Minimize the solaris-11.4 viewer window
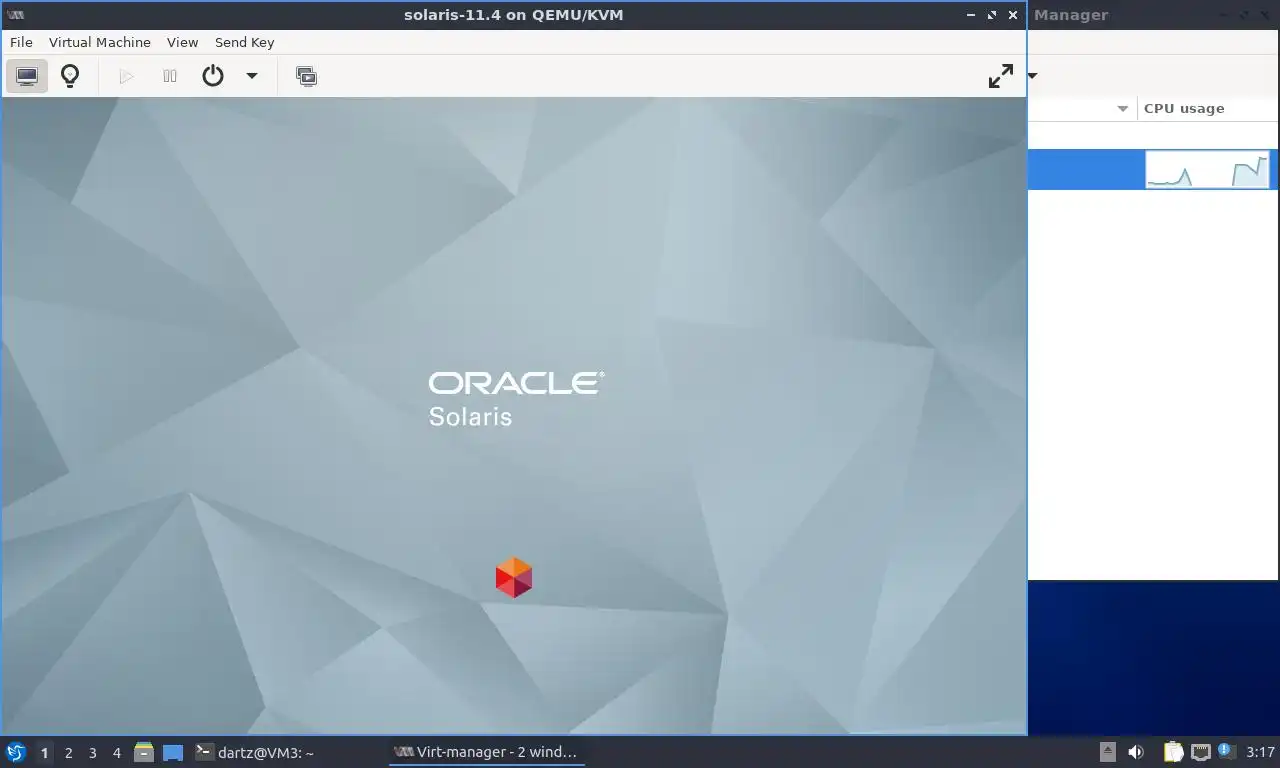 pos(971,15)
